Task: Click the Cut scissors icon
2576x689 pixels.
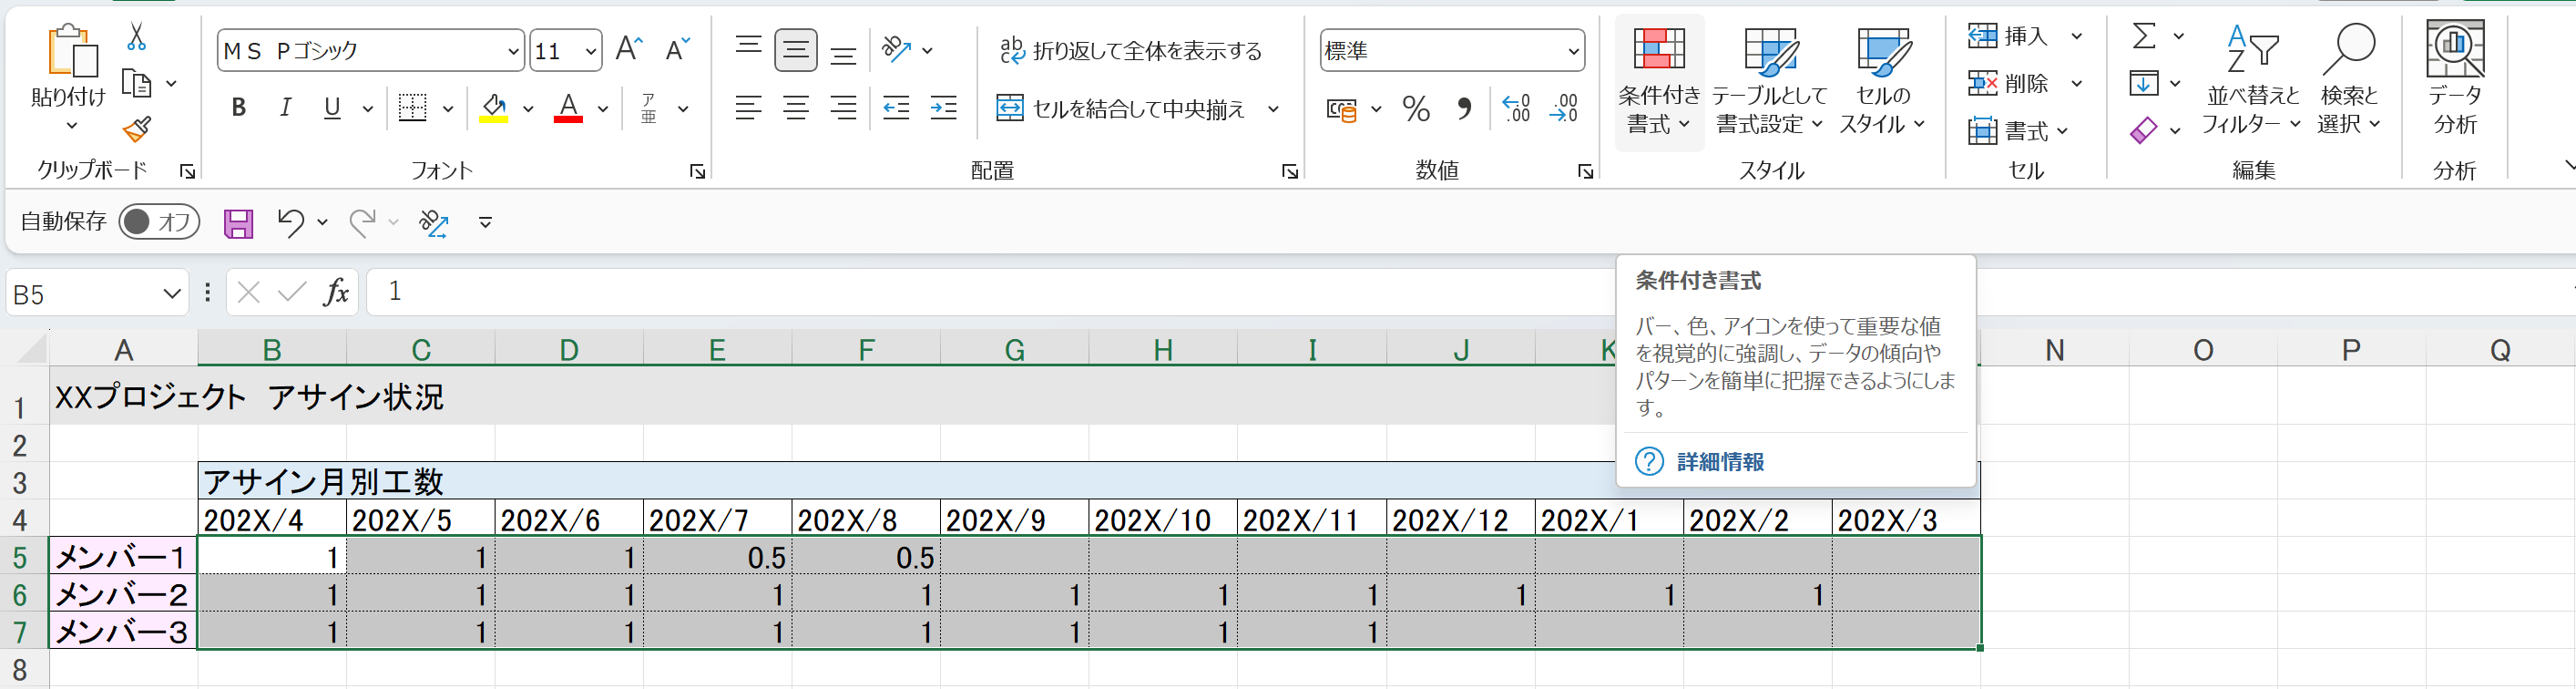Action: click(137, 38)
